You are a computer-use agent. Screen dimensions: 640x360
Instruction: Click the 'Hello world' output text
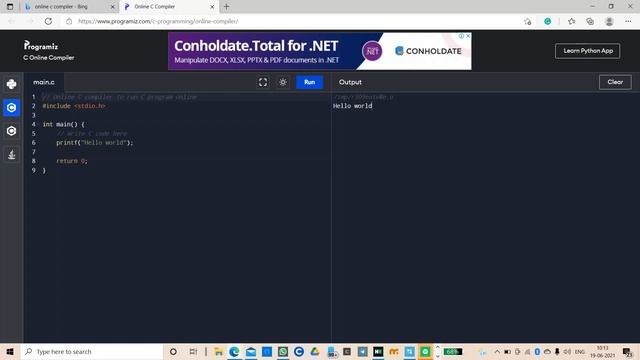click(352, 106)
